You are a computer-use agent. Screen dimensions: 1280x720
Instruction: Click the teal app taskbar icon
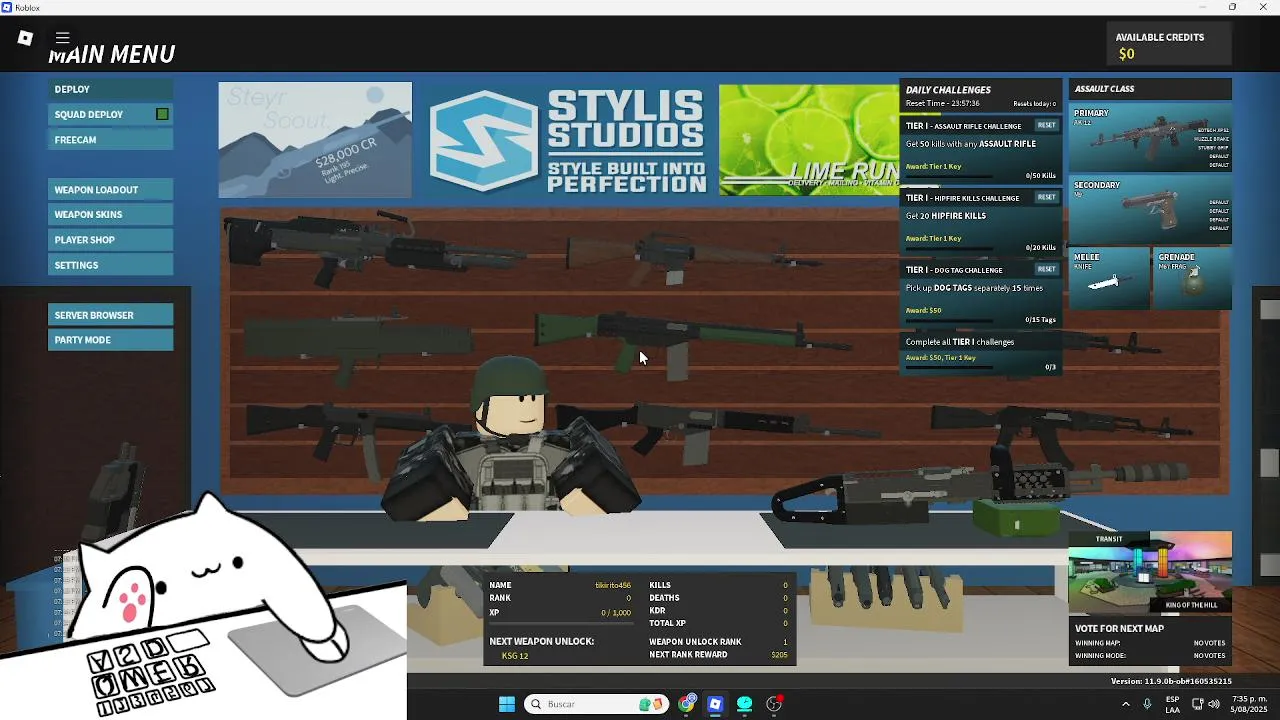pos(744,704)
